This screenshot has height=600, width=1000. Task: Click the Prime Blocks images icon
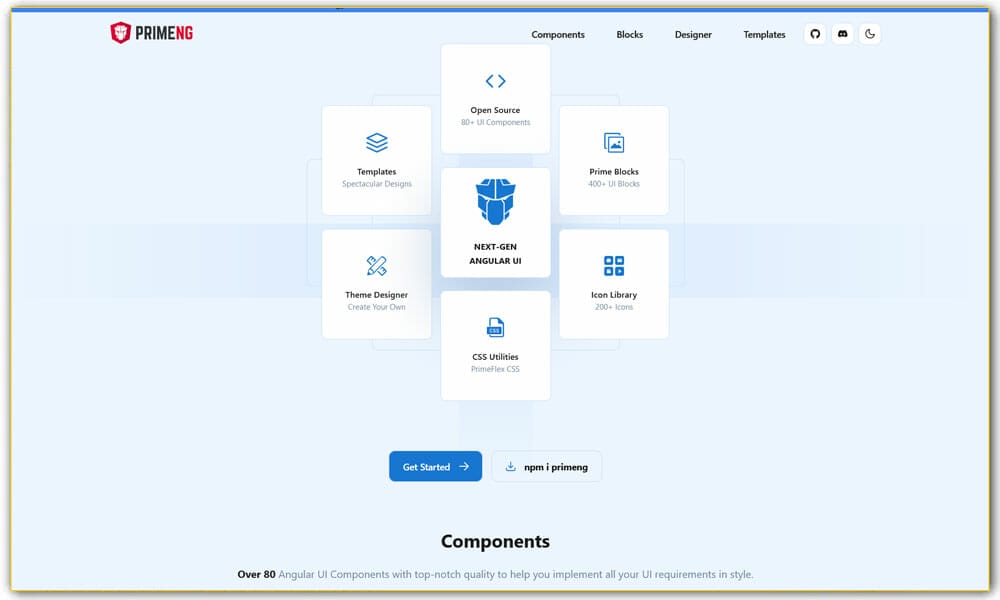pyautogui.click(x=614, y=143)
